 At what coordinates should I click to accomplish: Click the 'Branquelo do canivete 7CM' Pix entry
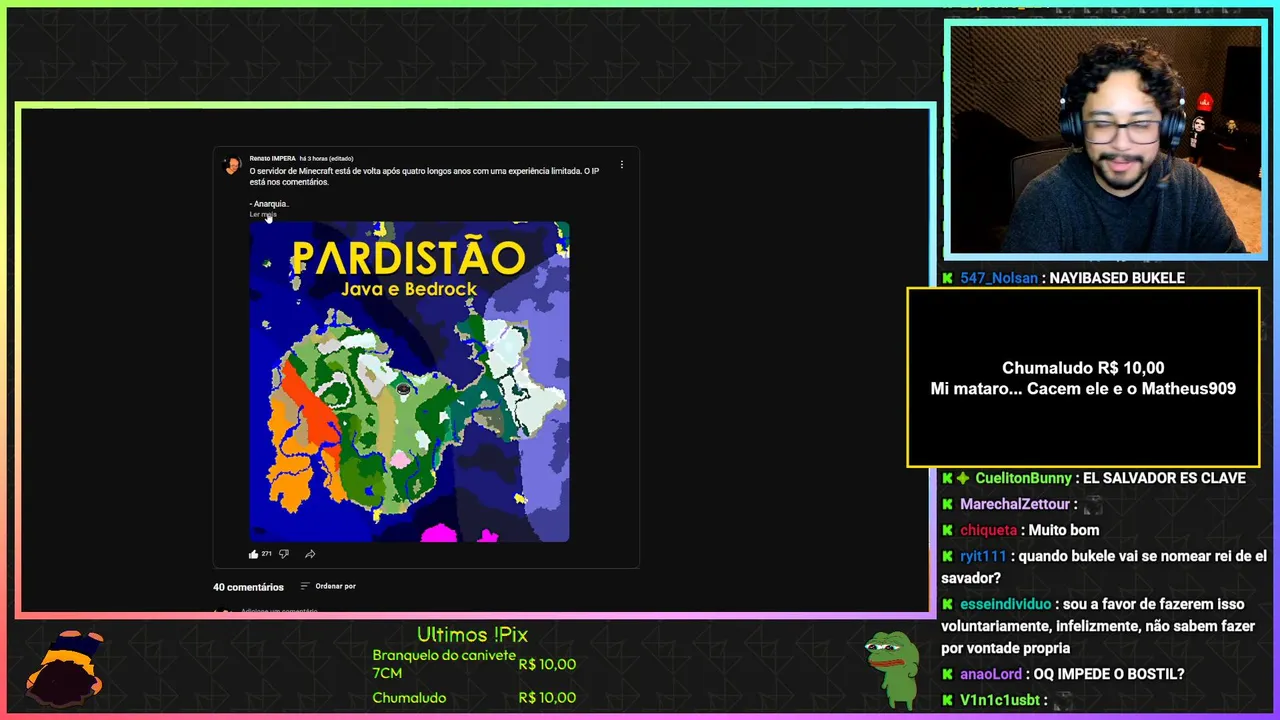coord(444,664)
